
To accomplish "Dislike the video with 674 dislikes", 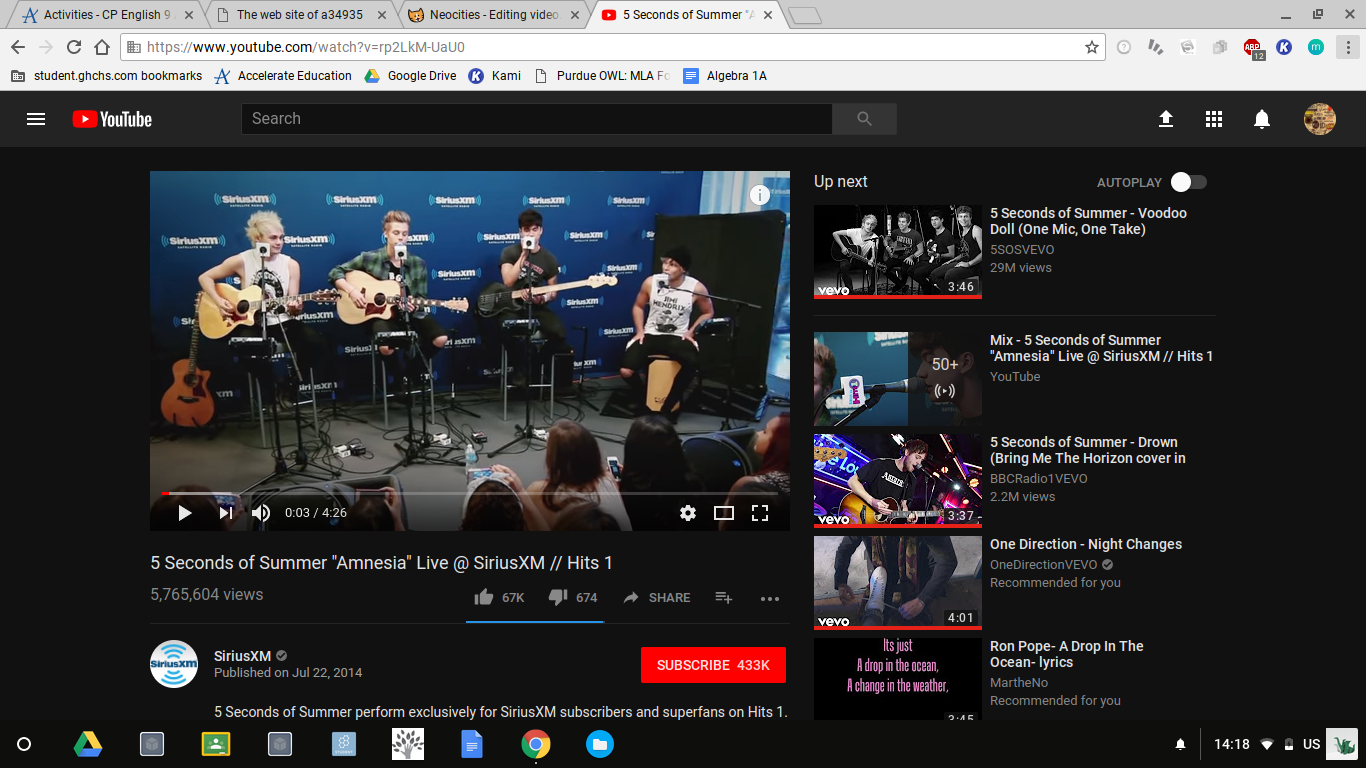I will (x=573, y=597).
